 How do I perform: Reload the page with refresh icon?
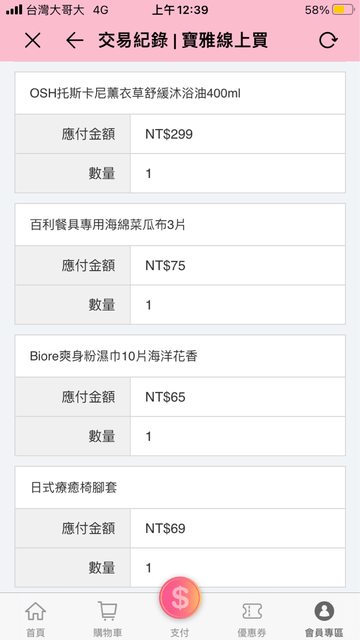click(x=328, y=40)
